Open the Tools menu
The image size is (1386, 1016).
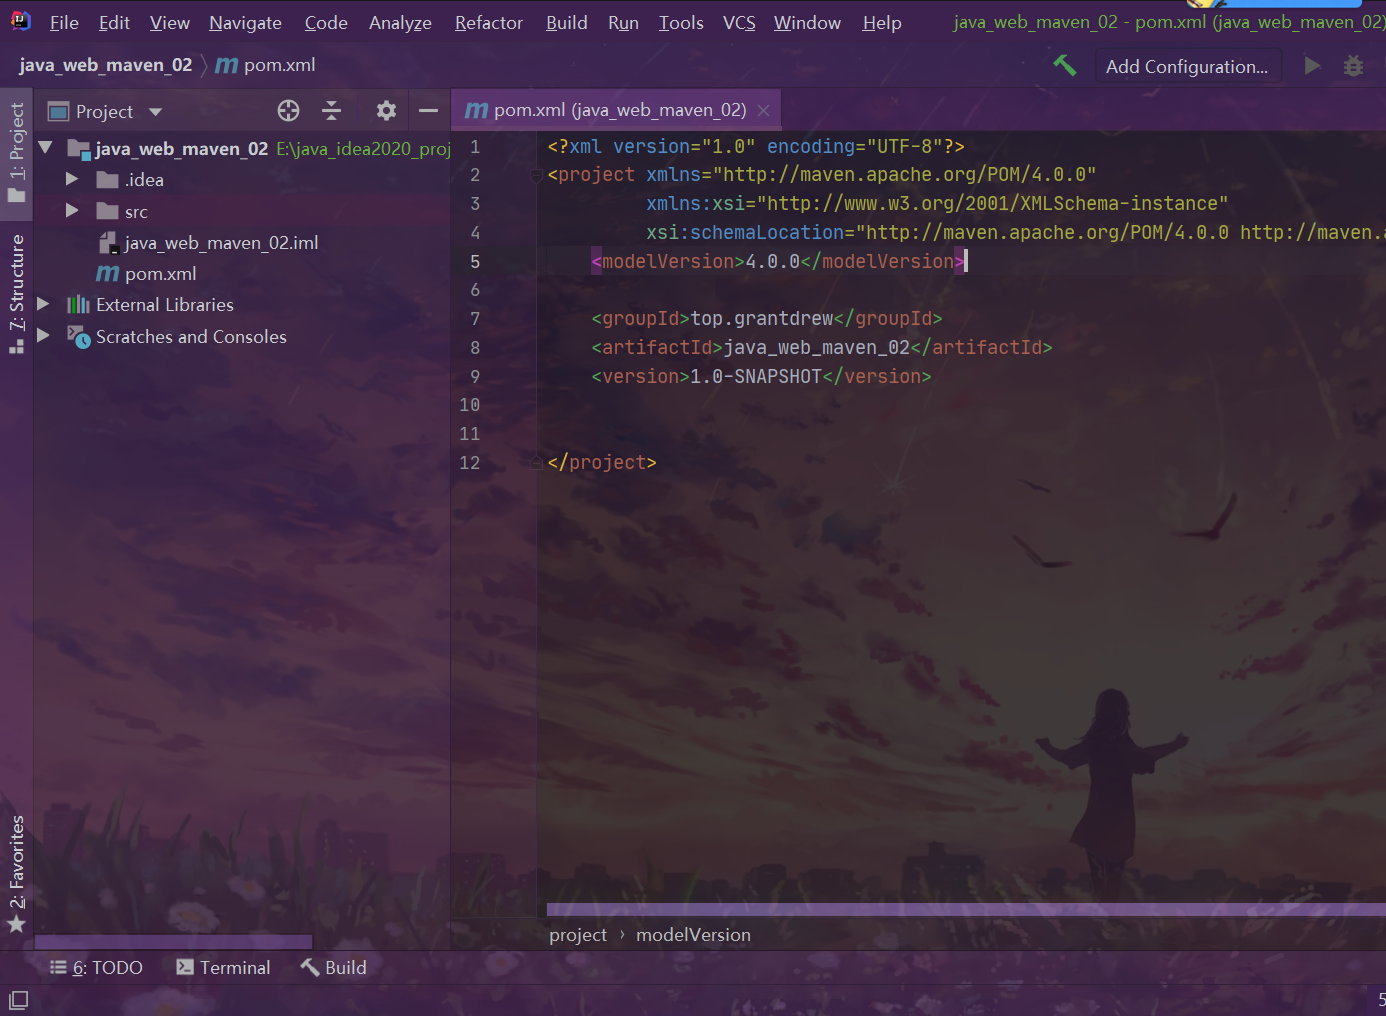pos(681,22)
